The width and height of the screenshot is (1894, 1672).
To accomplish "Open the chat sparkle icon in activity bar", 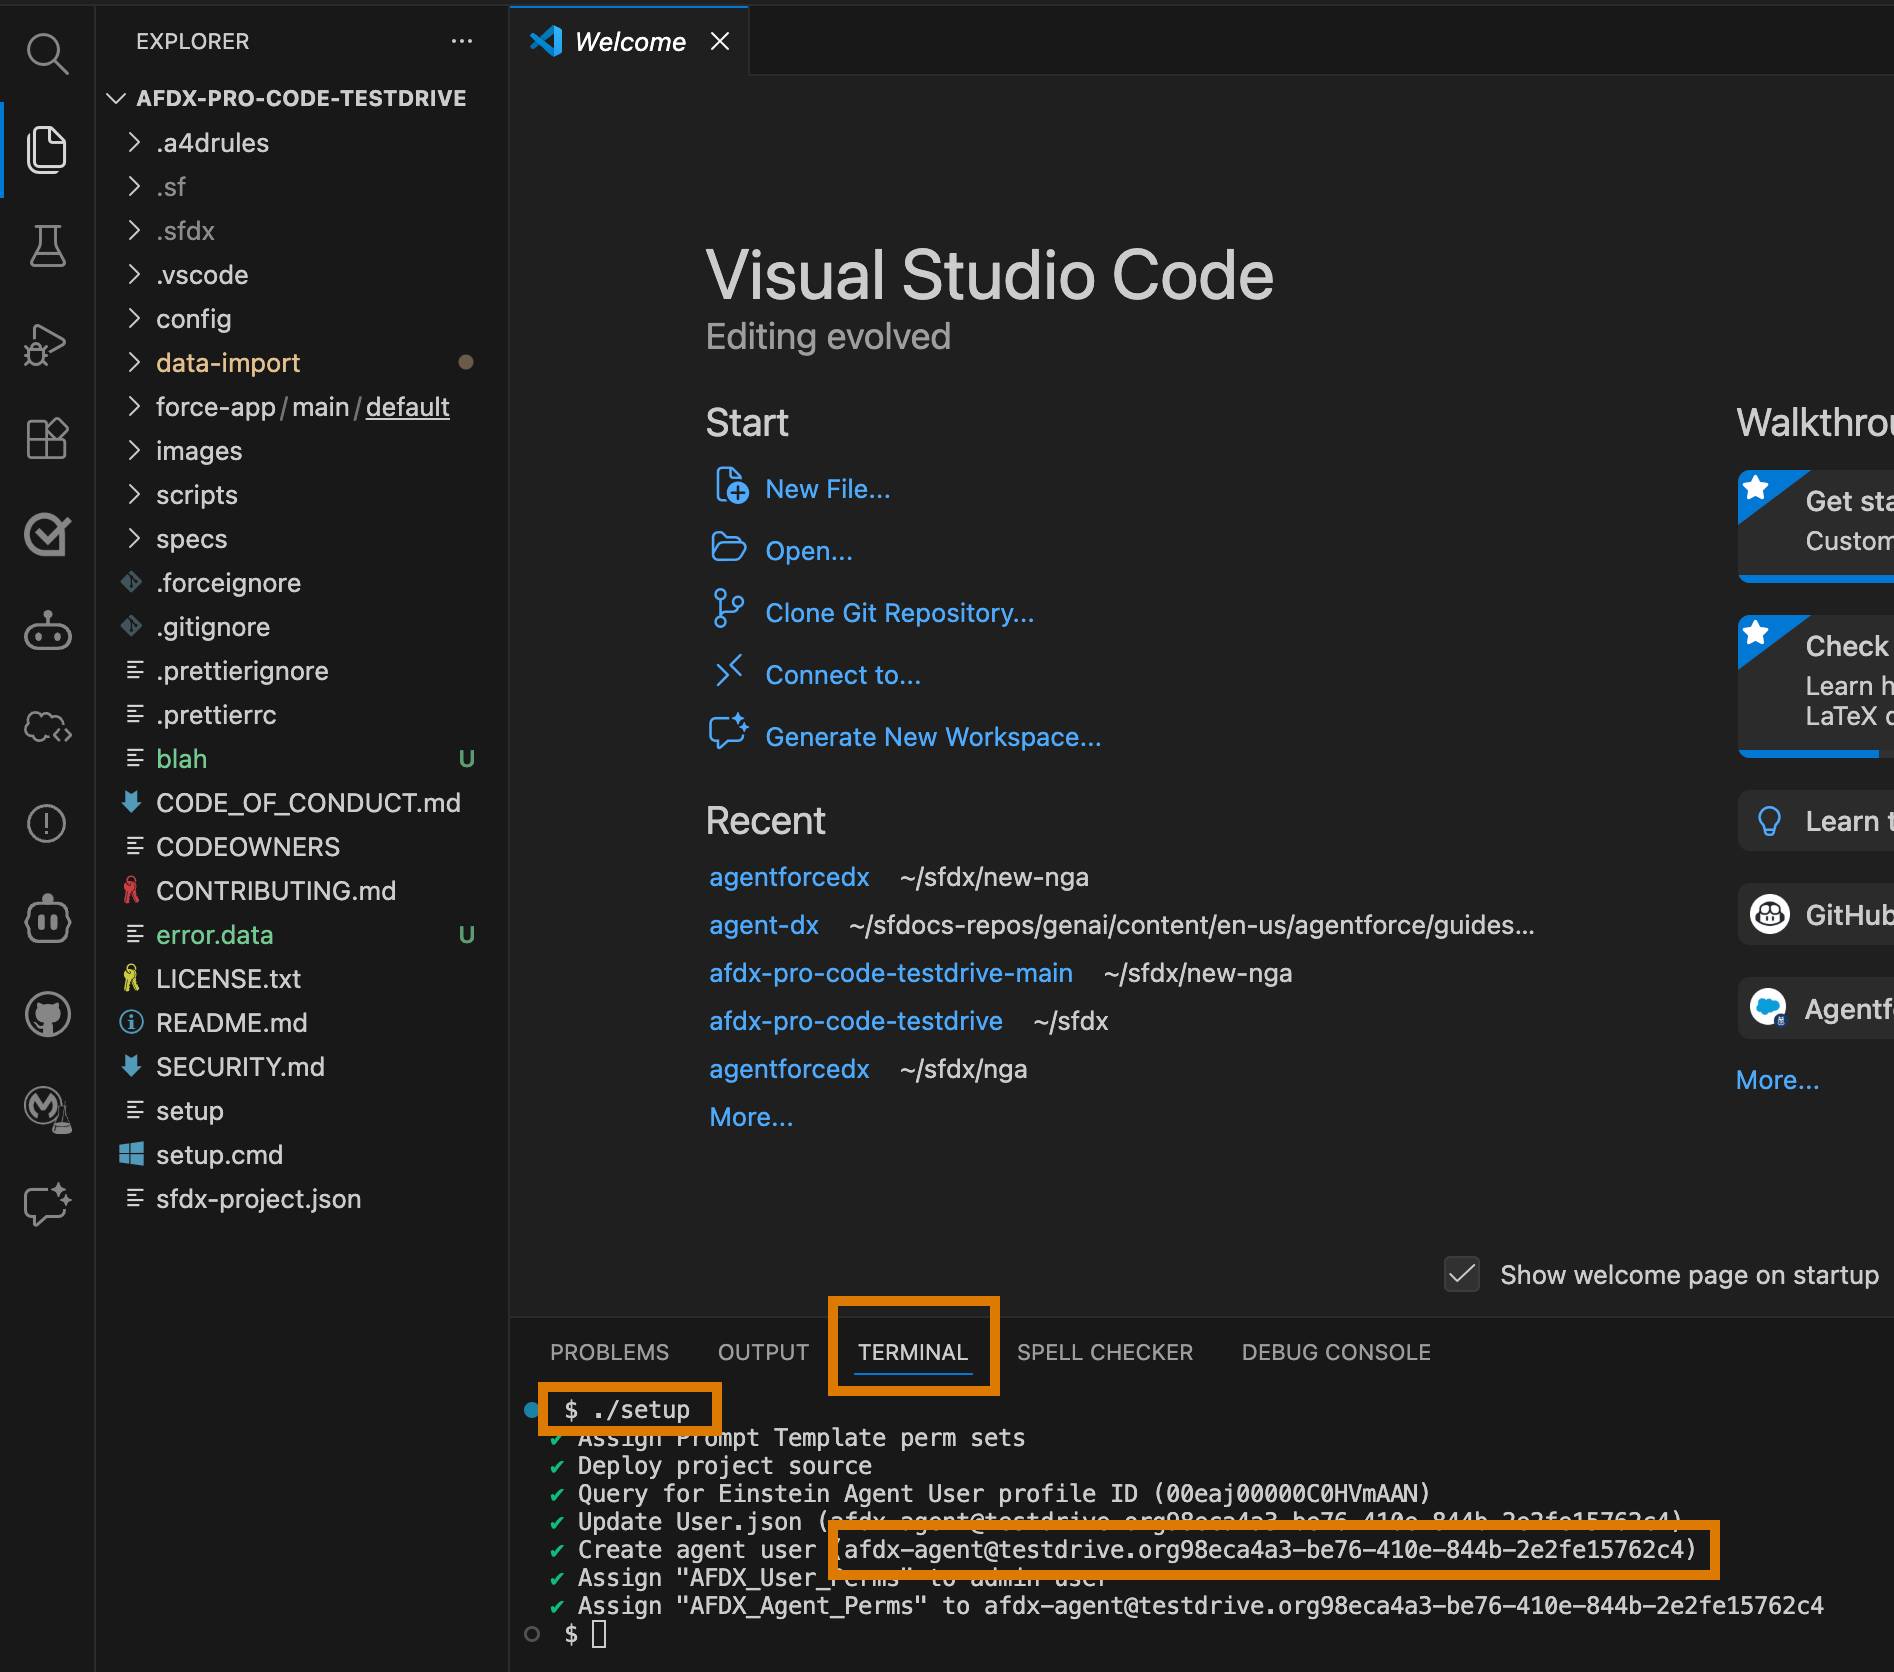I will (47, 1205).
